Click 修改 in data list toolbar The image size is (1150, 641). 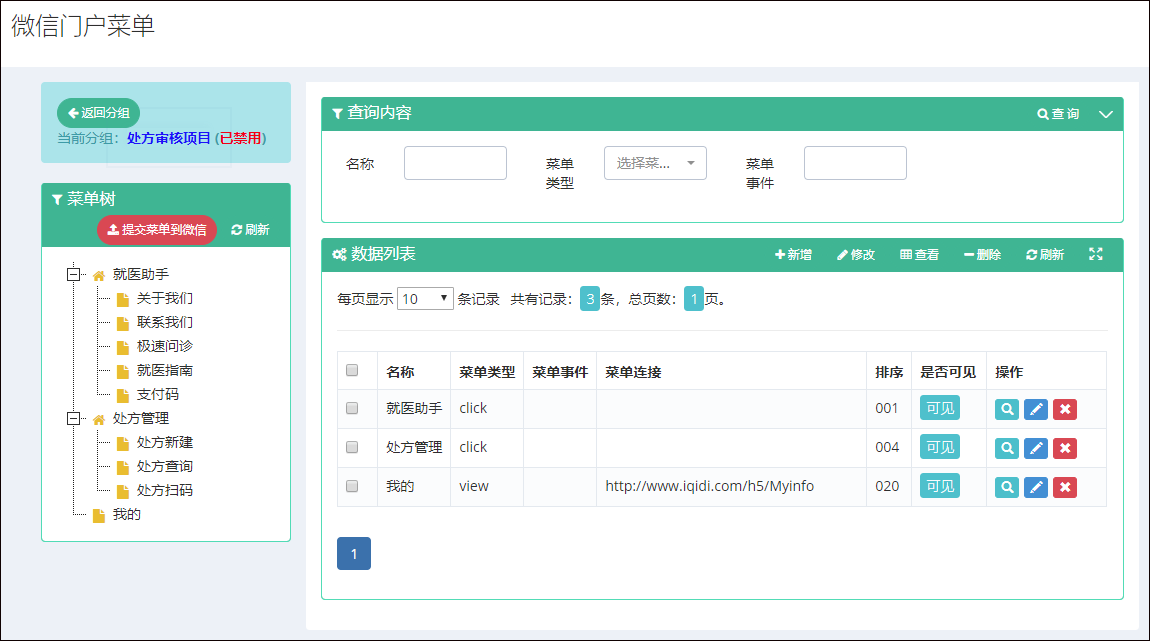point(856,254)
